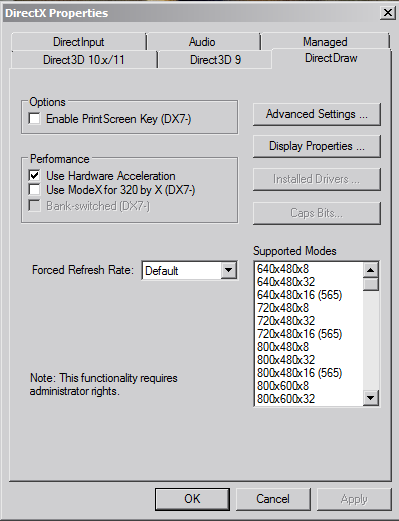Confirm with the OK button
This screenshot has width=399, height=521.
coord(192,499)
